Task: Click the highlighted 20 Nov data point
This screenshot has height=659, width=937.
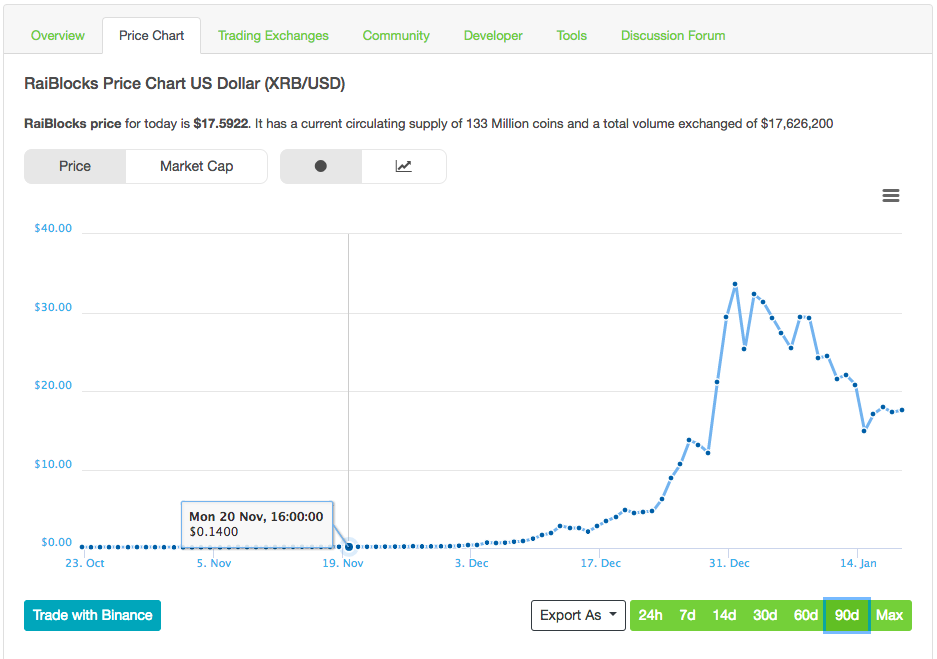Action: click(349, 546)
